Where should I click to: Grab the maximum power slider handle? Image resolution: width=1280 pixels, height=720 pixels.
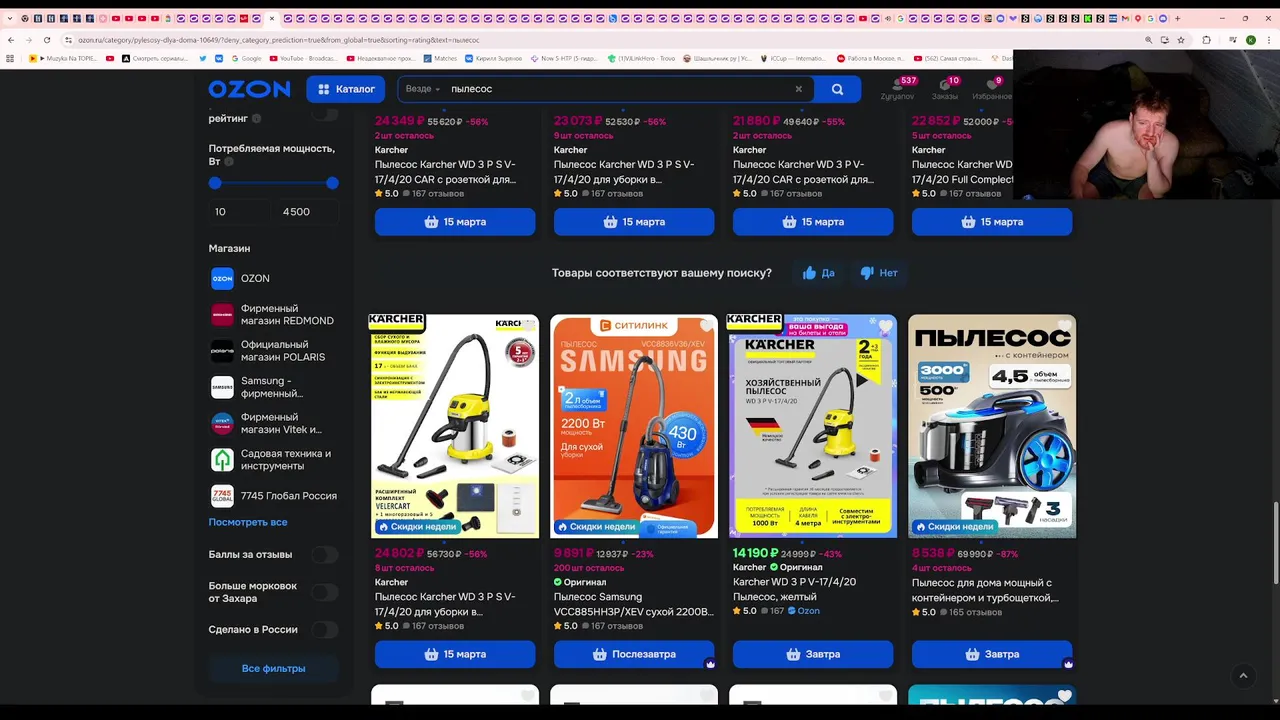(332, 183)
